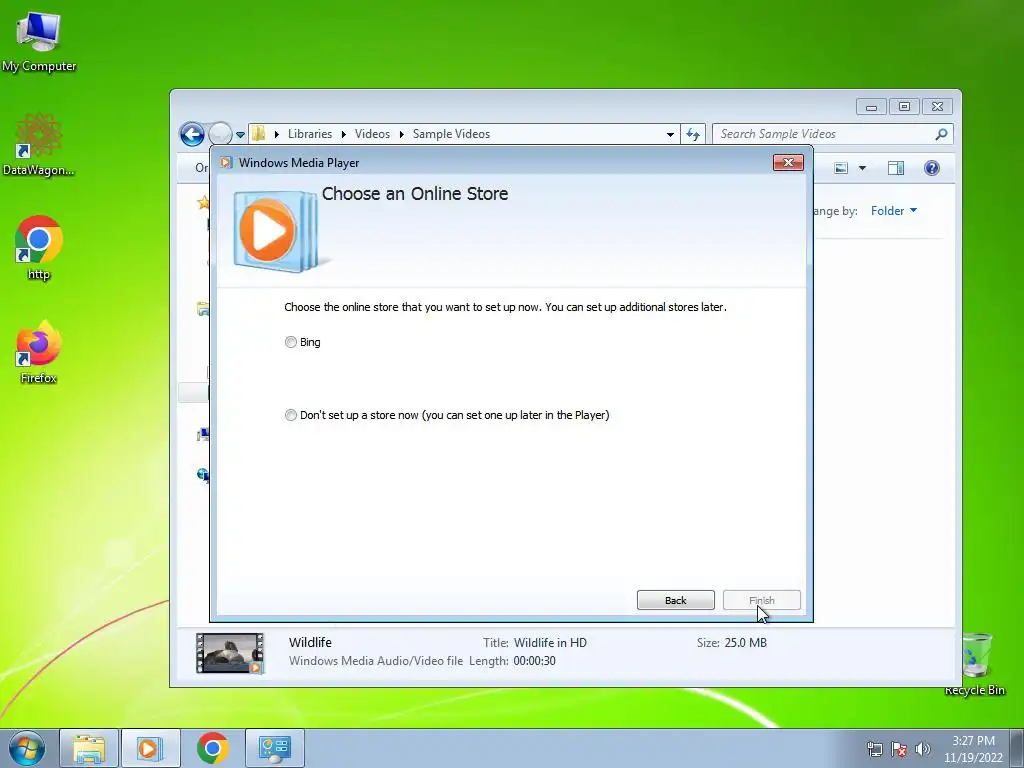Click Libraries in the address breadcrumb
This screenshot has height=768, width=1024.
(x=310, y=134)
